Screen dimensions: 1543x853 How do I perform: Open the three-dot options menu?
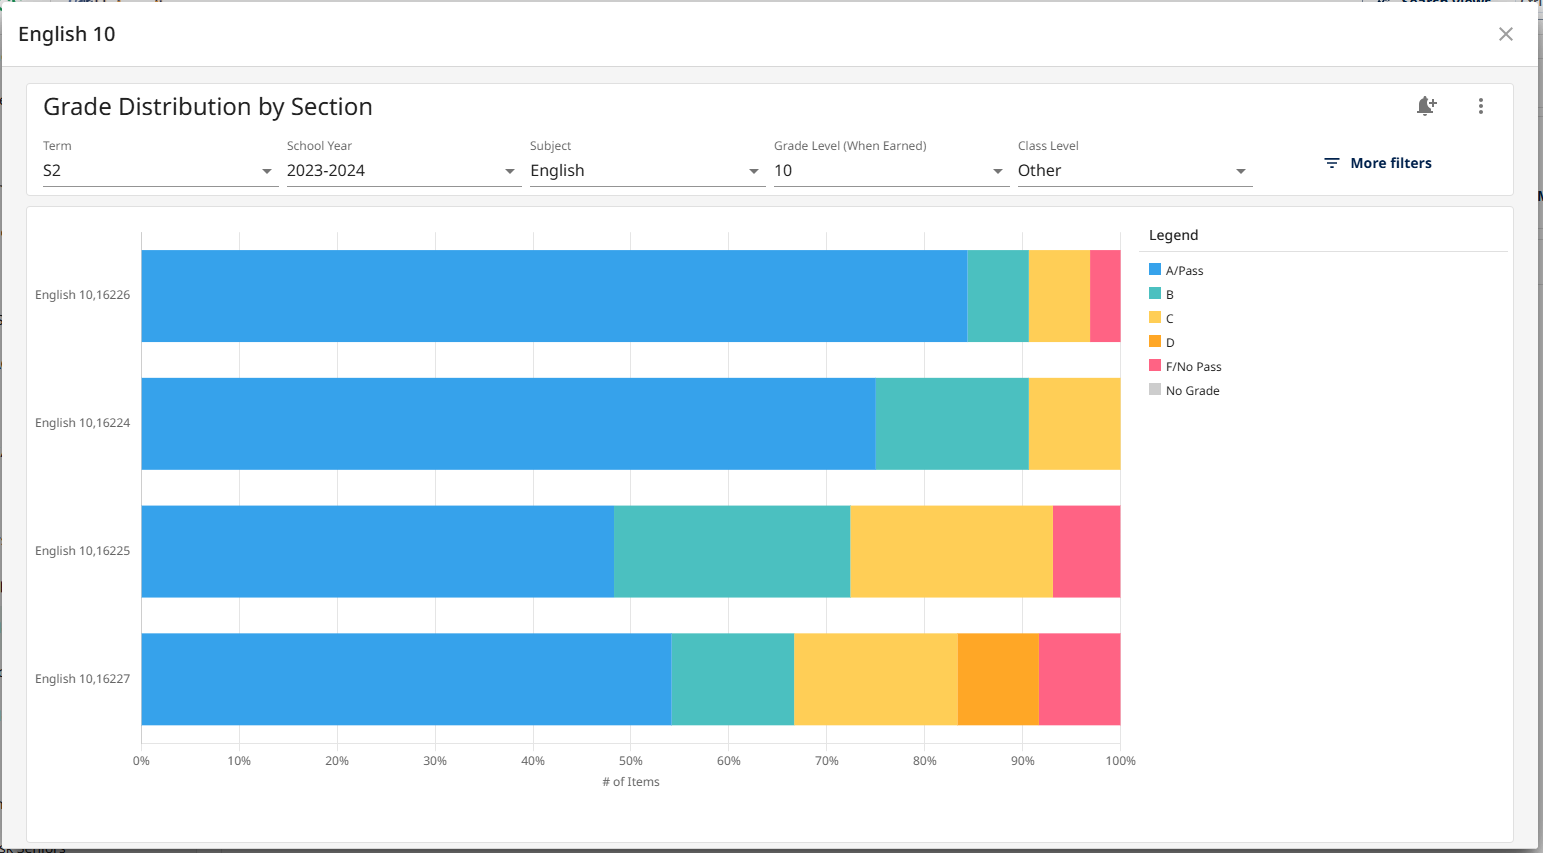pos(1481,106)
